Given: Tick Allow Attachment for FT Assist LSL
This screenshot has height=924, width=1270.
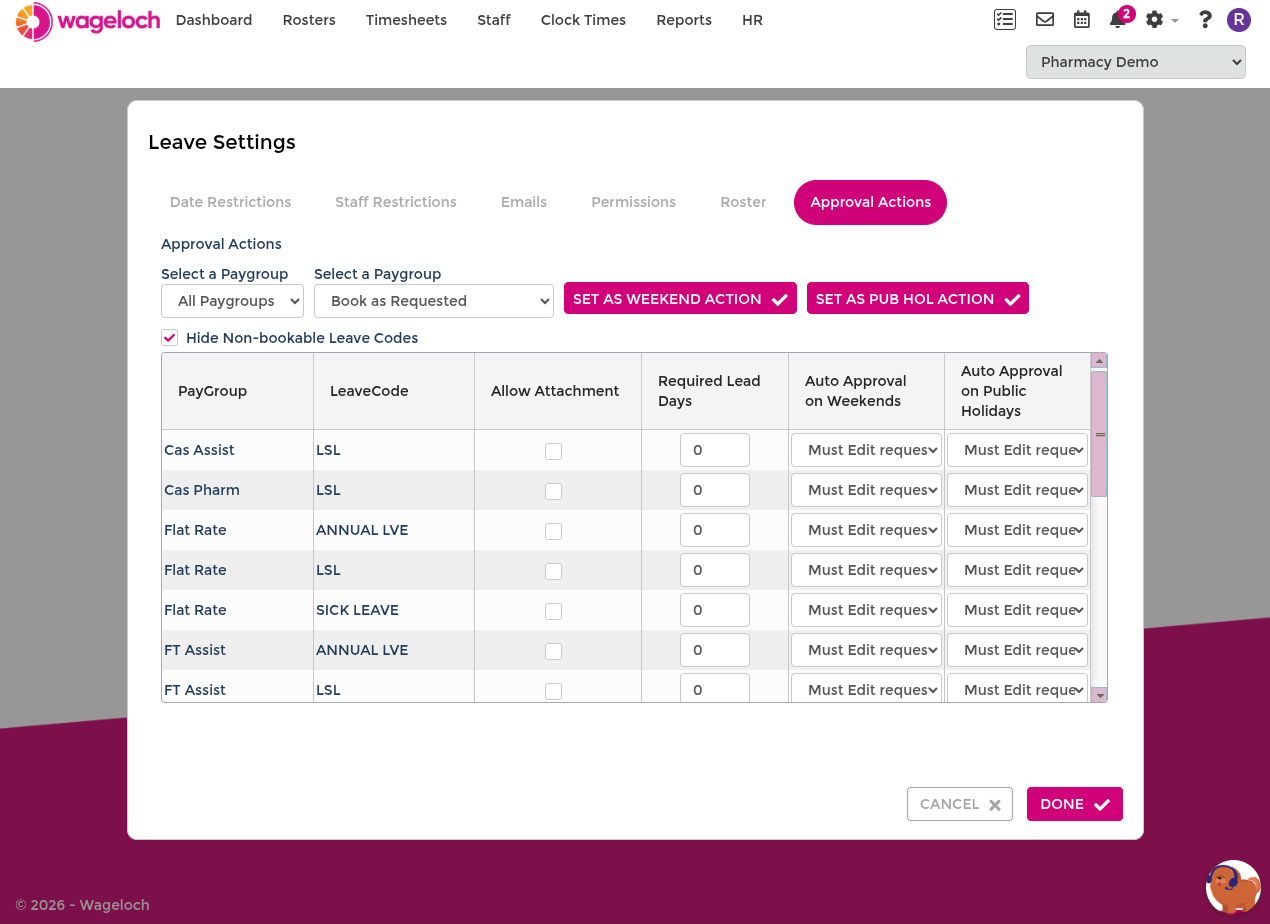Looking at the screenshot, I should coord(553,691).
